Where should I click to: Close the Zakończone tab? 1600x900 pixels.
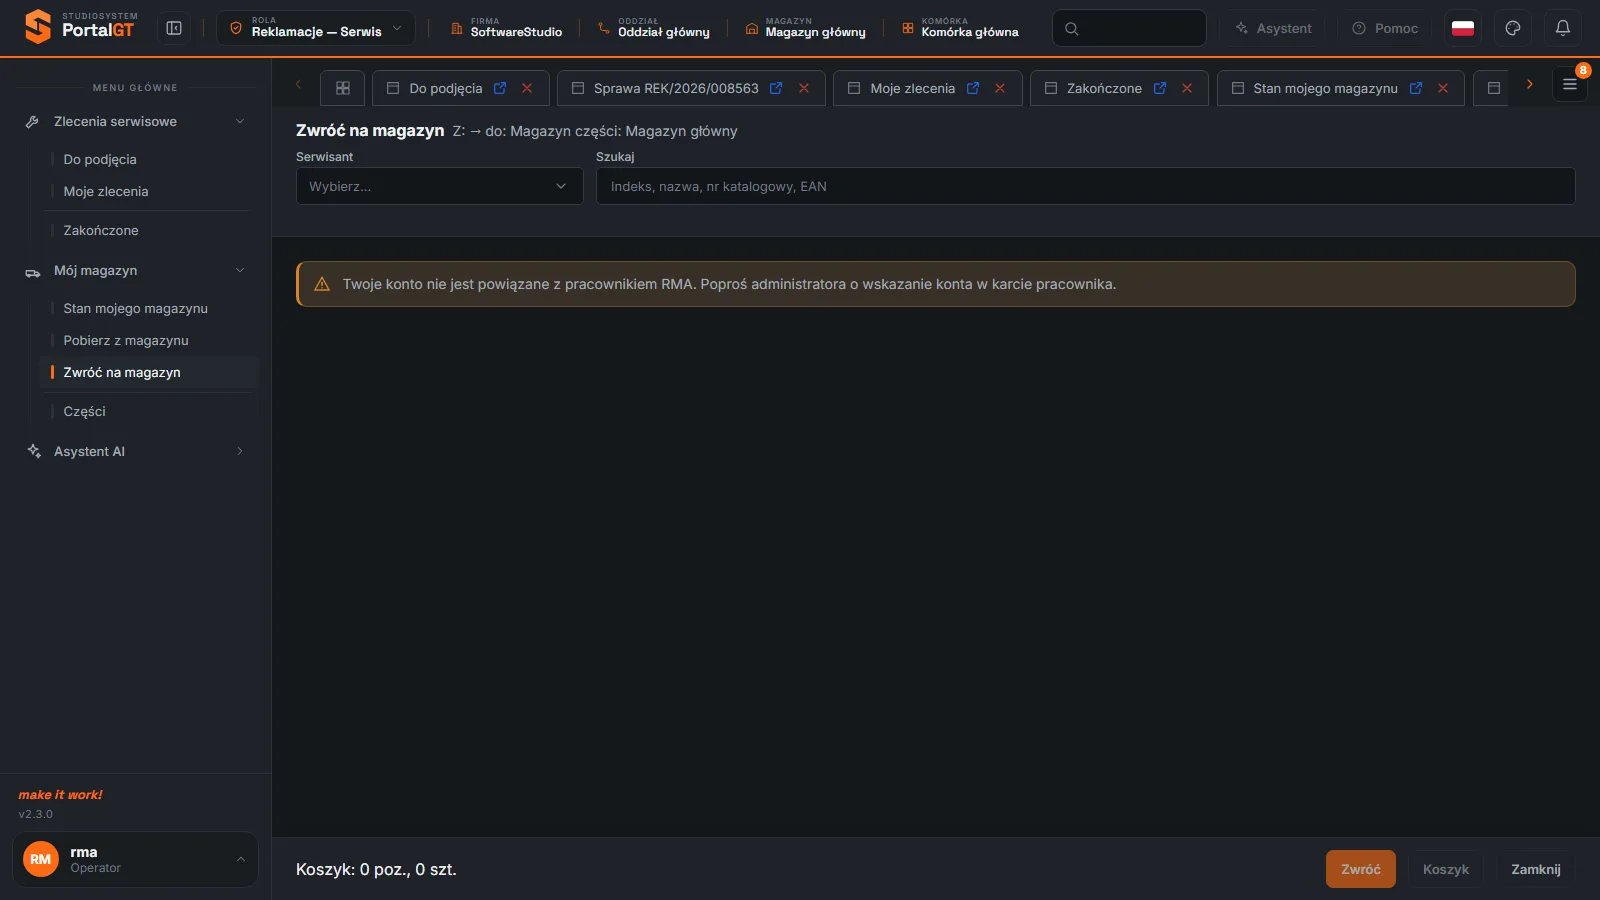coord(1187,88)
